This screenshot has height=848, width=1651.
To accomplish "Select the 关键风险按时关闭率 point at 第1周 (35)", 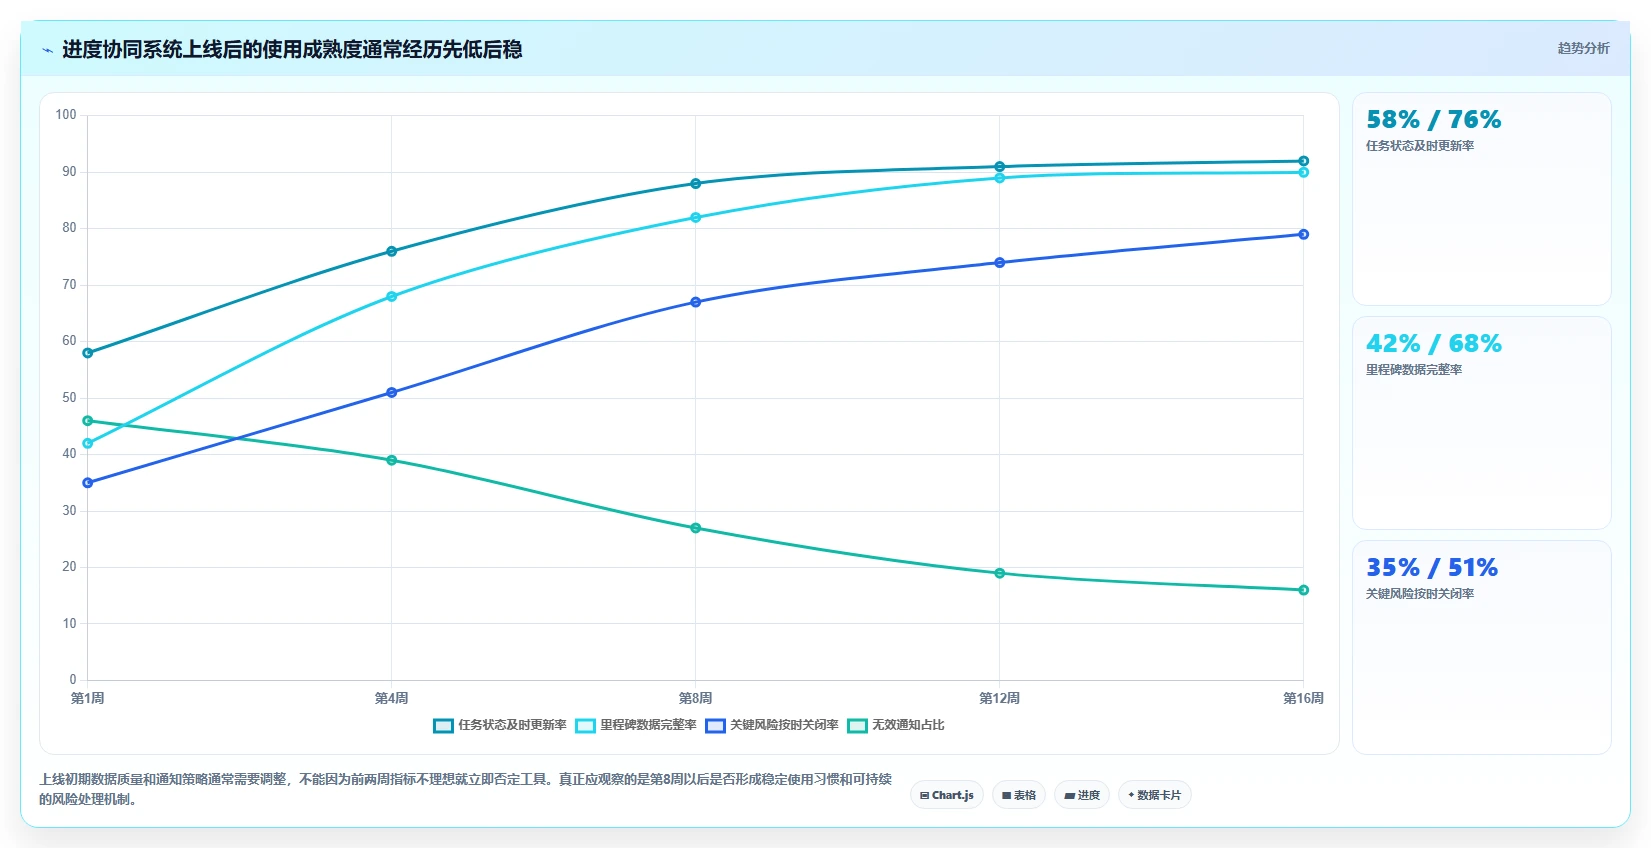I will (x=88, y=483).
